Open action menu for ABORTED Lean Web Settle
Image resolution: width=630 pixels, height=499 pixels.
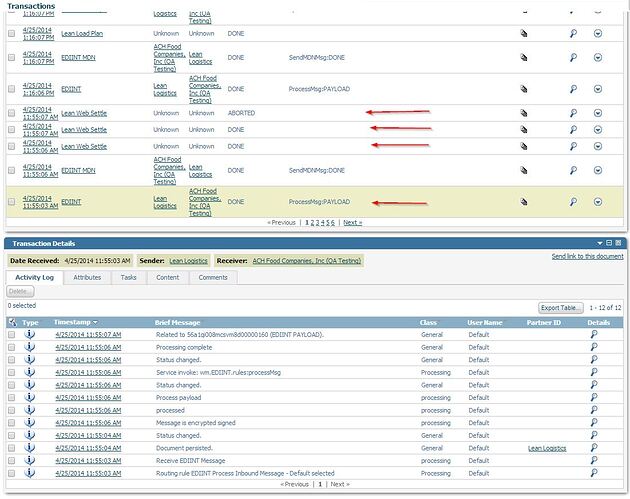point(598,113)
